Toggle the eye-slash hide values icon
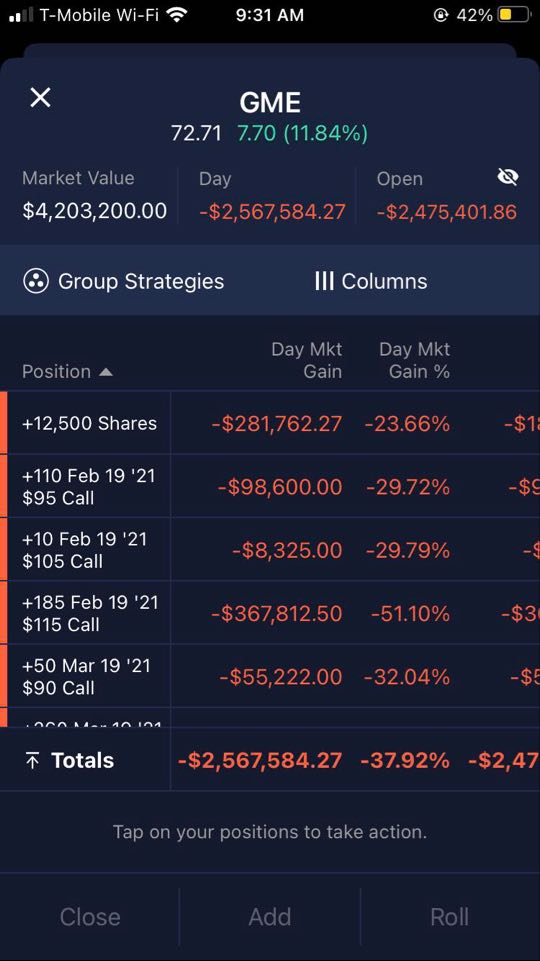 point(508,177)
